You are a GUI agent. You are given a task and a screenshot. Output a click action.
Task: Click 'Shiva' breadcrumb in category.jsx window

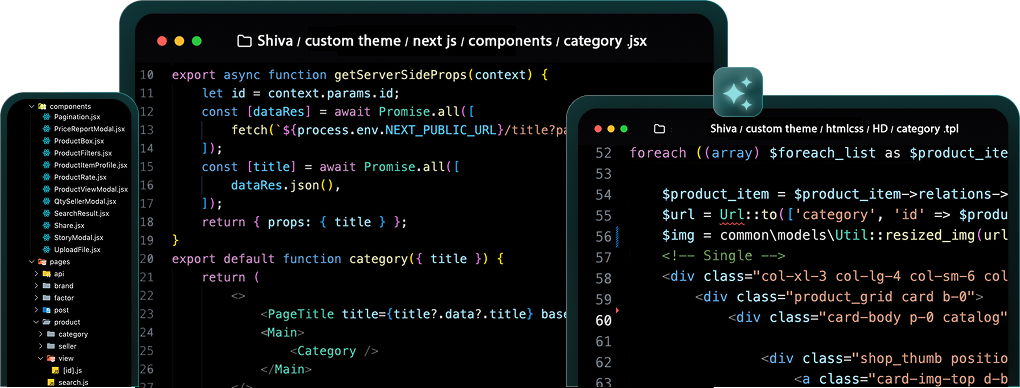click(x=275, y=41)
